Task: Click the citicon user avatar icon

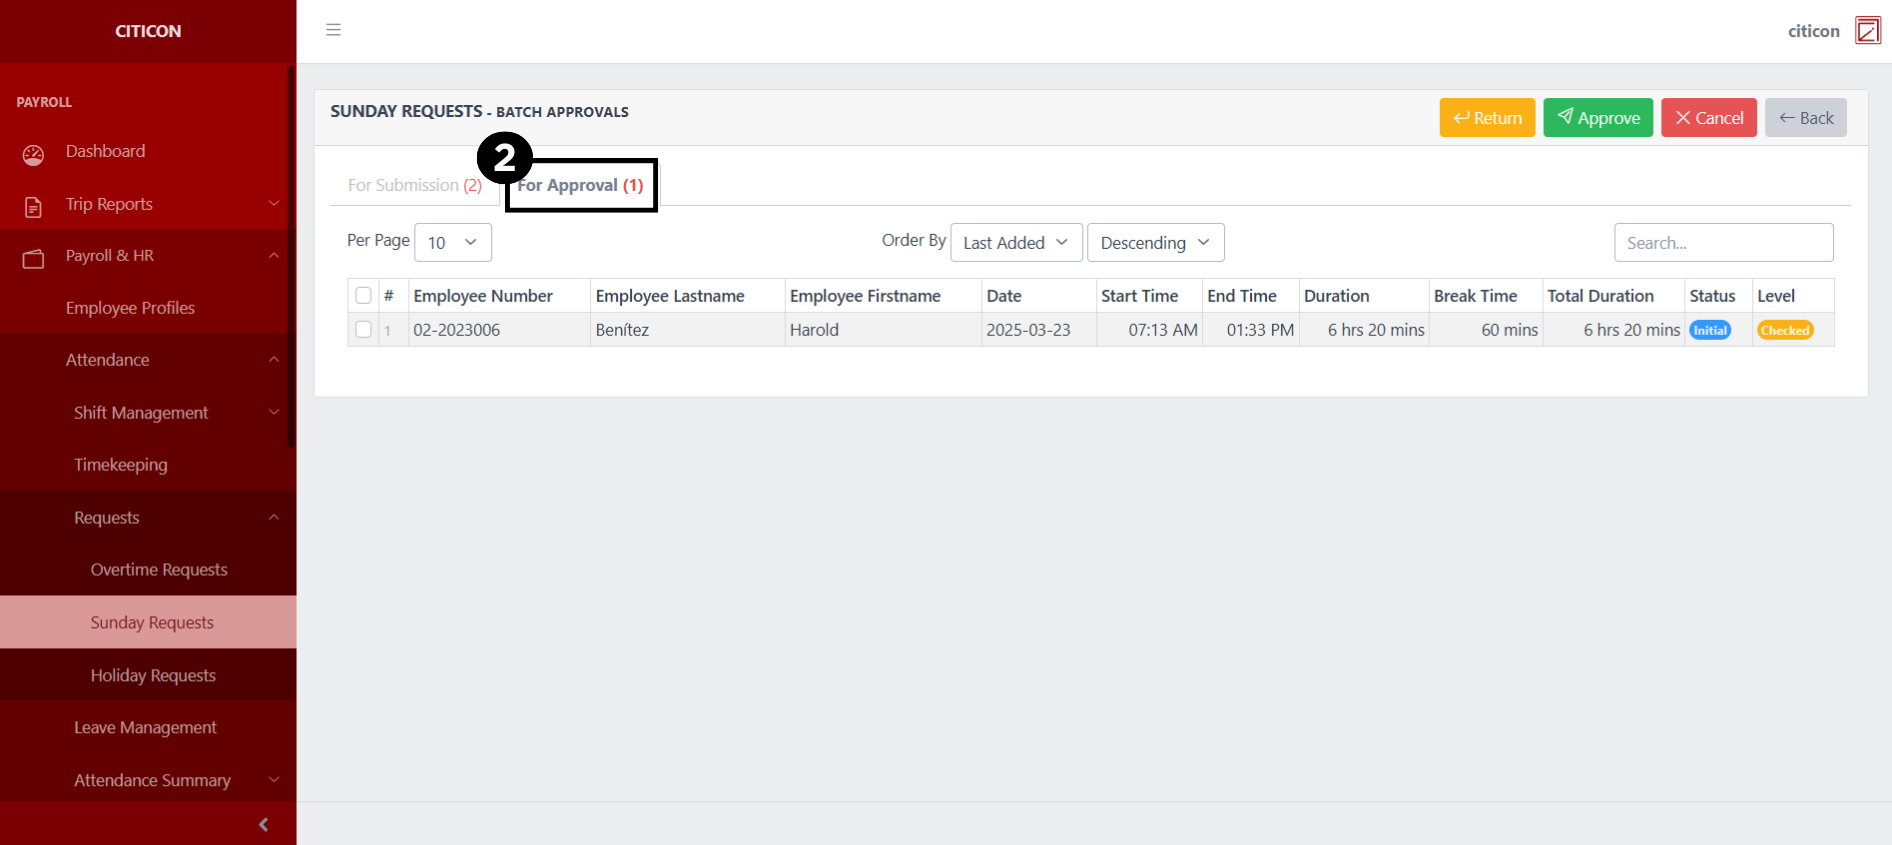Action: point(1867,31)
